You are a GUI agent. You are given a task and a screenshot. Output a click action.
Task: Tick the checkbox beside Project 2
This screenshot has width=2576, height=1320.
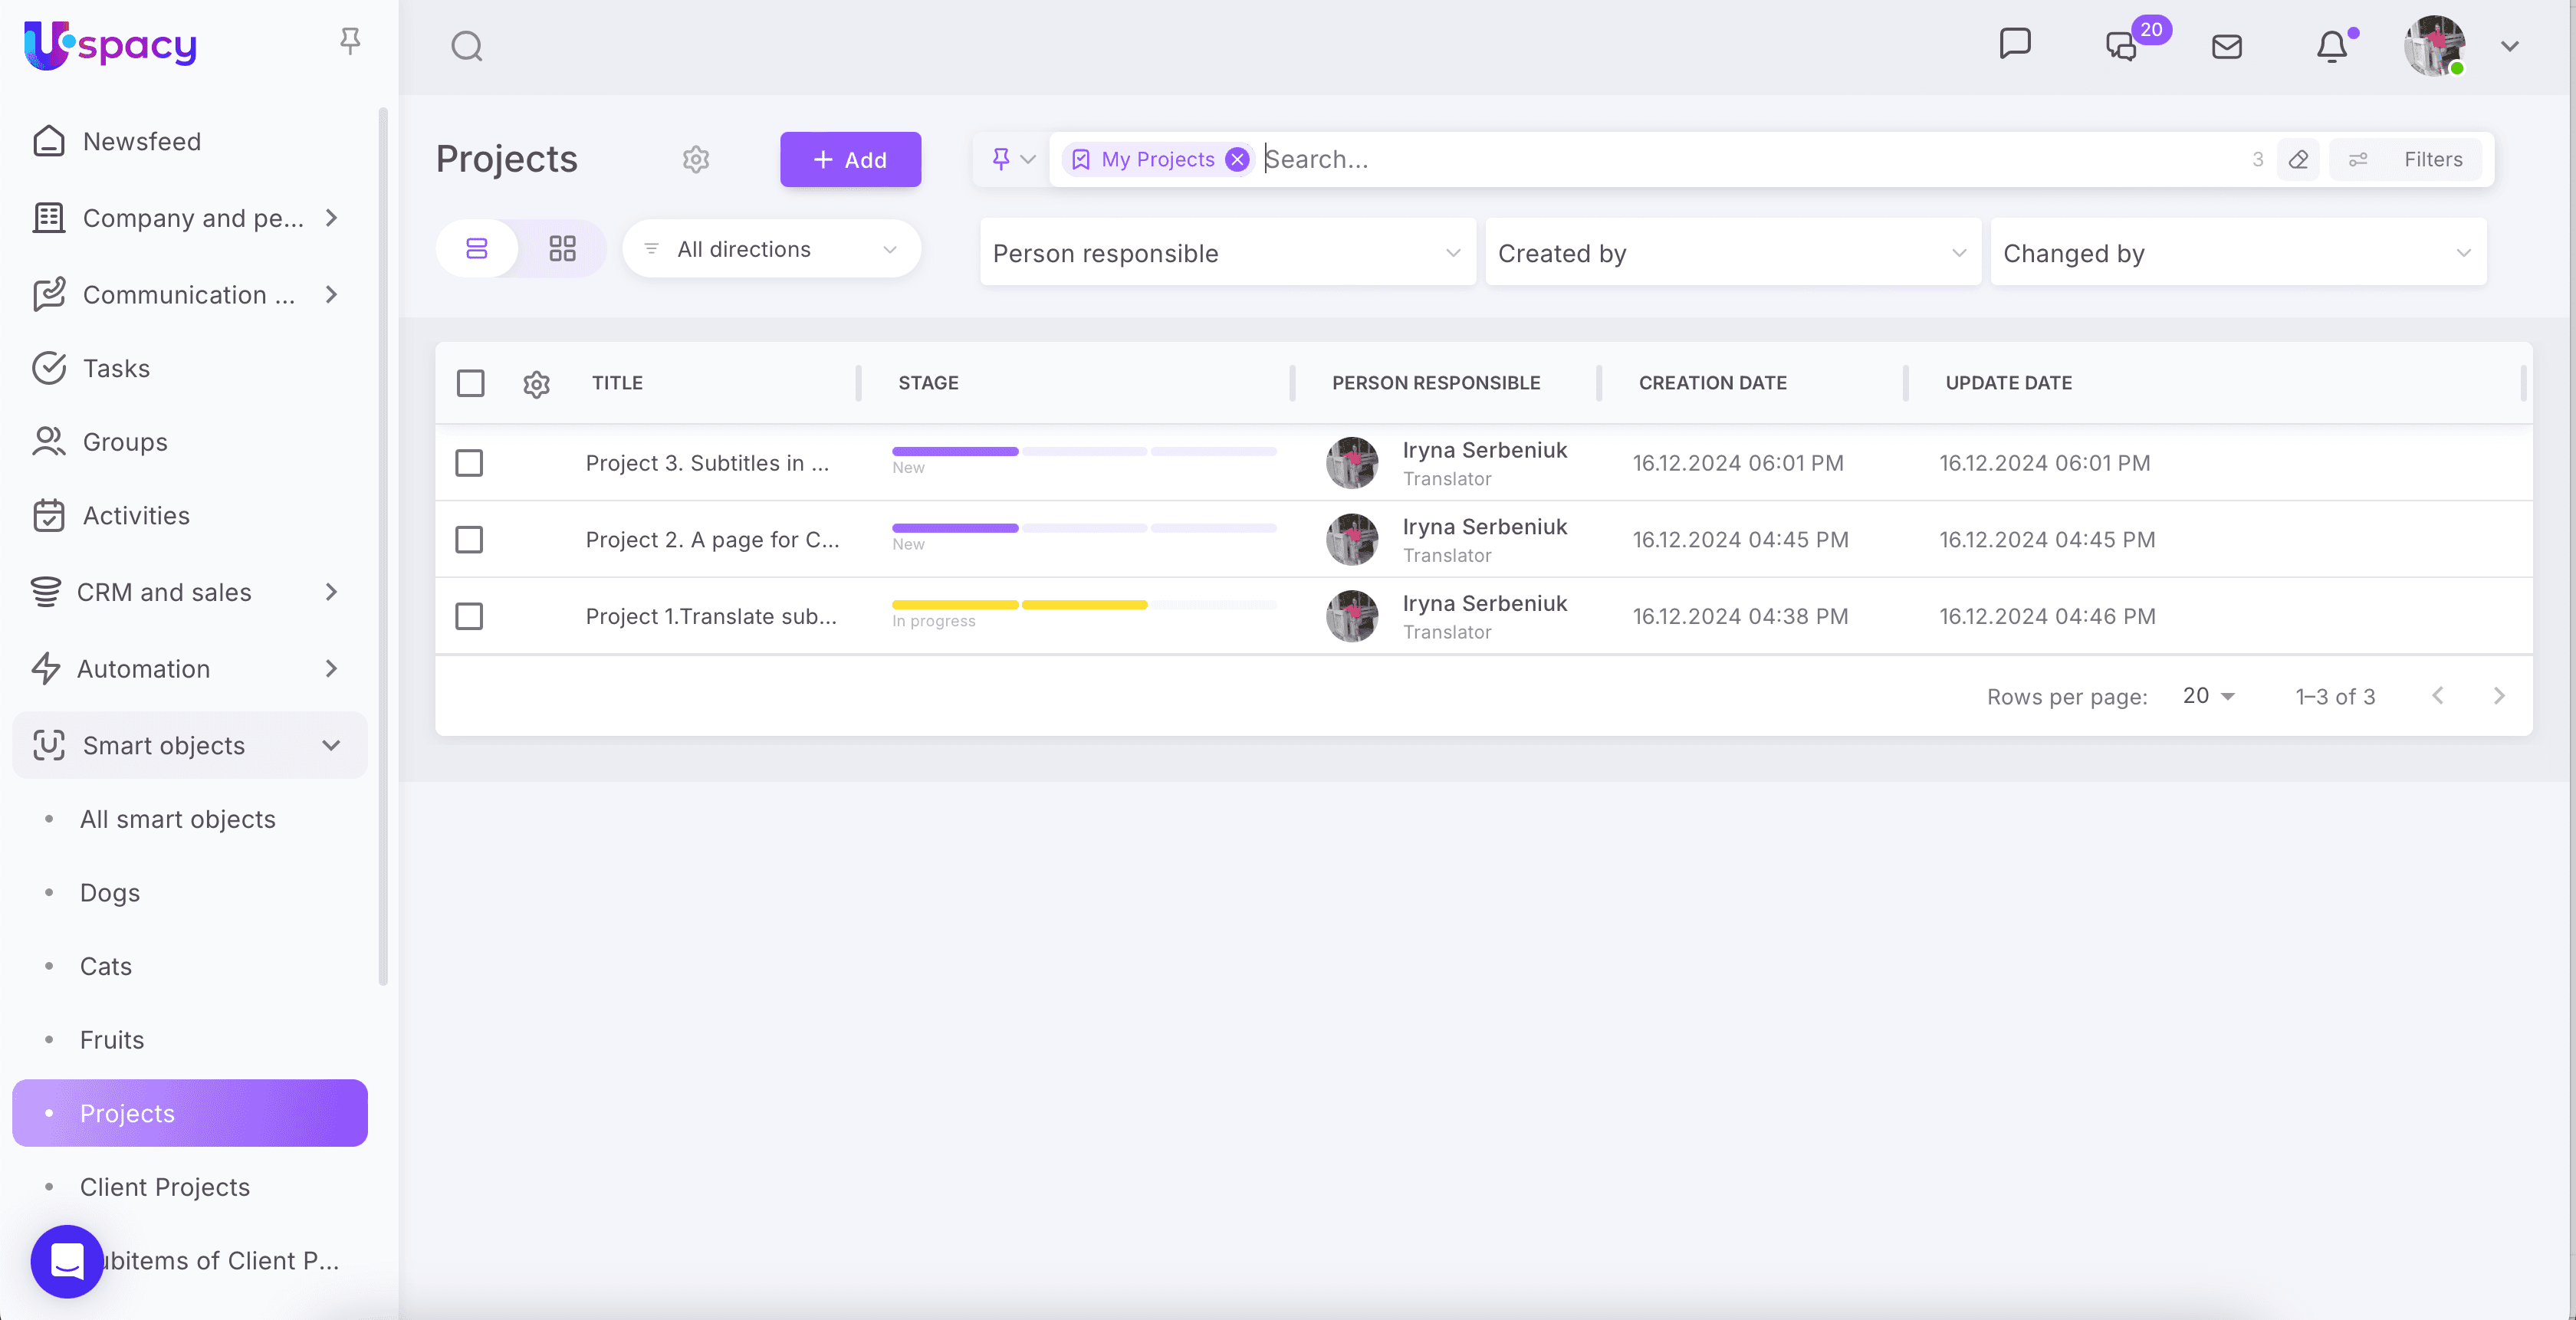pos(469,539)
